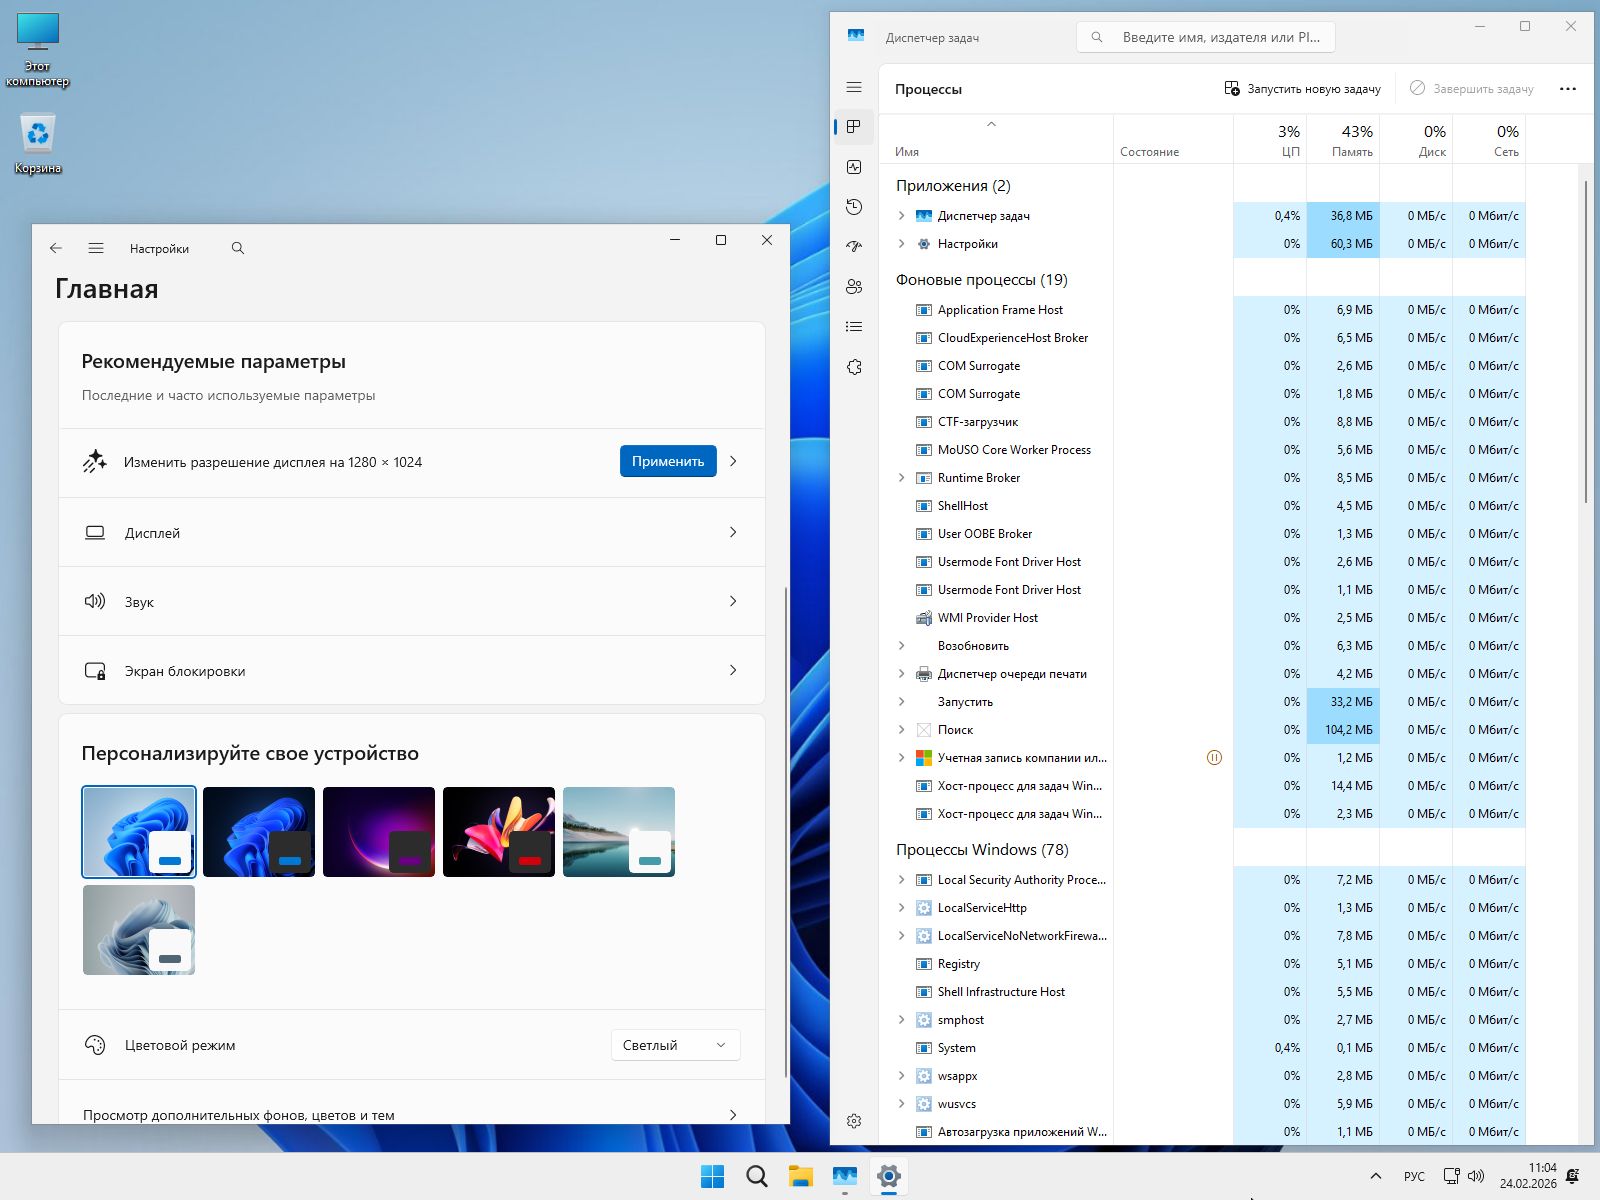Viewport: 1600px width, 1200px height.
Task: Click Запустить новую задачу button
Action: [x=1302, y=89]
